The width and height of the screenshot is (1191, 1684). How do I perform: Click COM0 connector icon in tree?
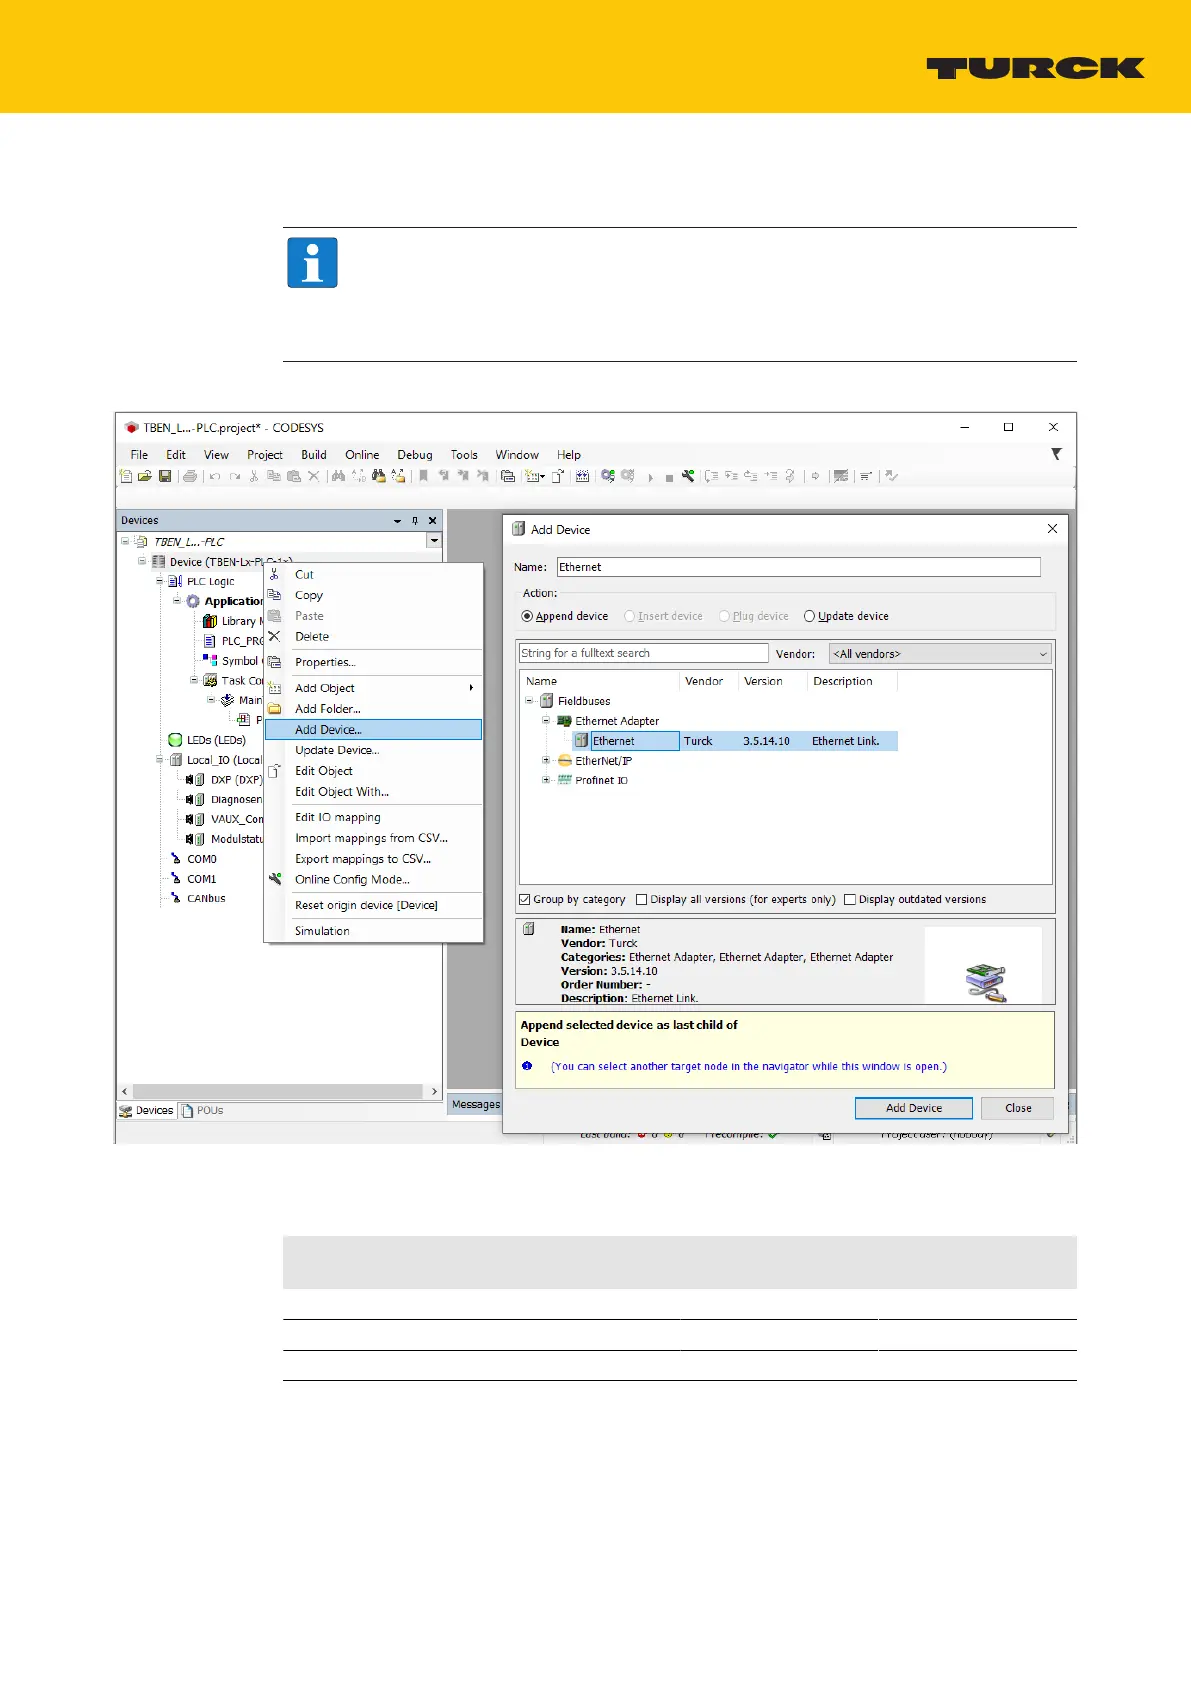coord(176,859)
